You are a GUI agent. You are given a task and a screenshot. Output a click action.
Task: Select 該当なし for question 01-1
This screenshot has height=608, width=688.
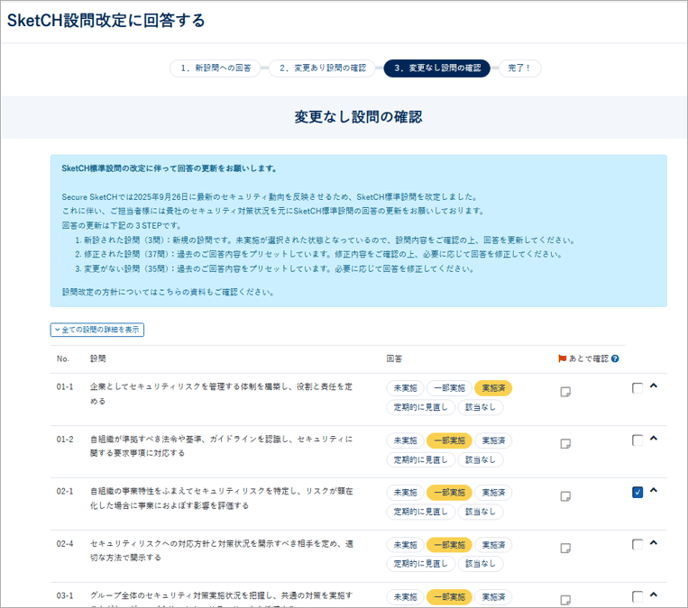(480, 408)
